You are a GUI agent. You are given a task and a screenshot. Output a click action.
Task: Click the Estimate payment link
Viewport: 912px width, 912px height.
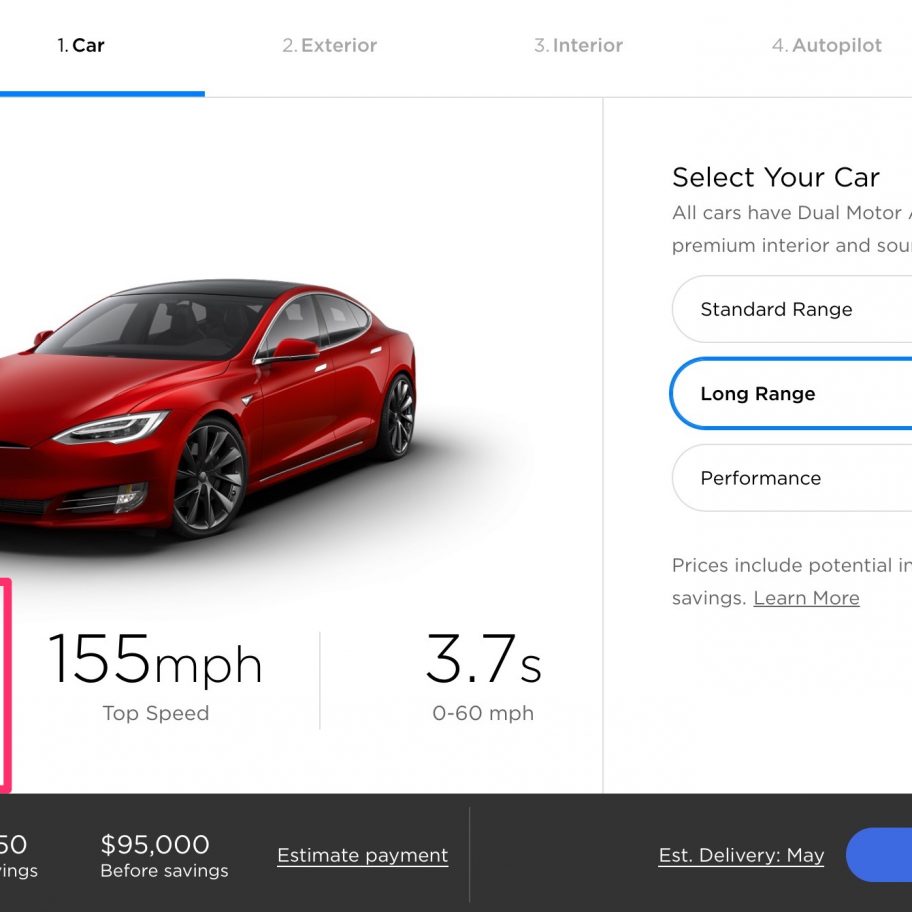point(362,855)
